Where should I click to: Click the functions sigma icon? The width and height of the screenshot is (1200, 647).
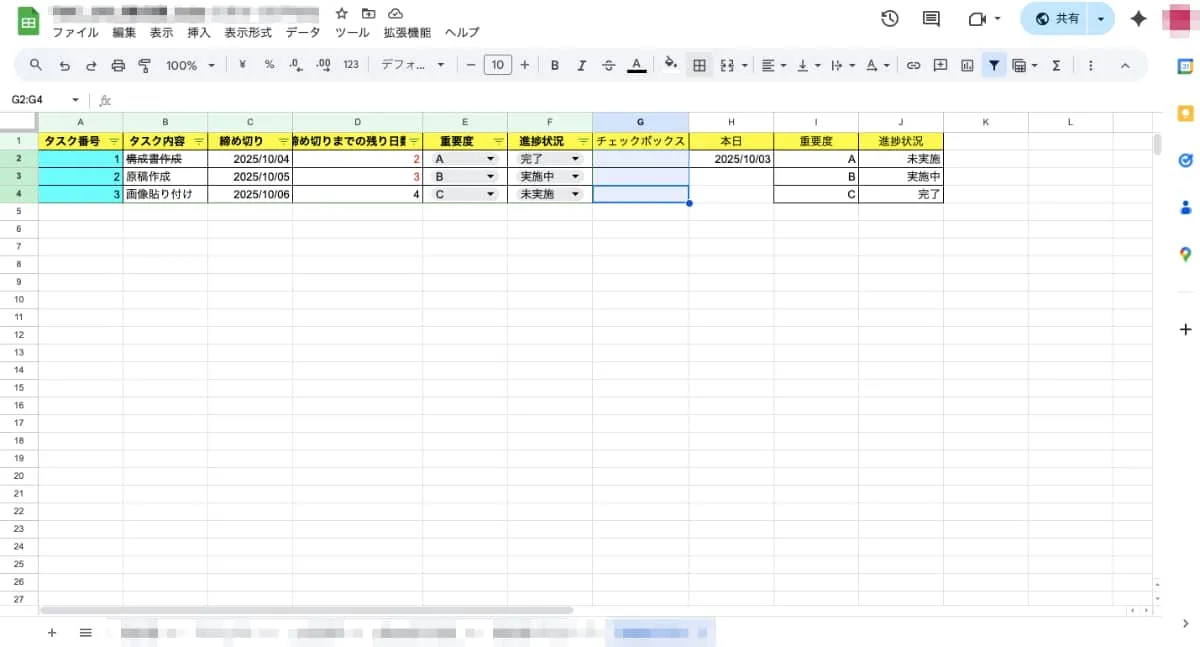1056,65
